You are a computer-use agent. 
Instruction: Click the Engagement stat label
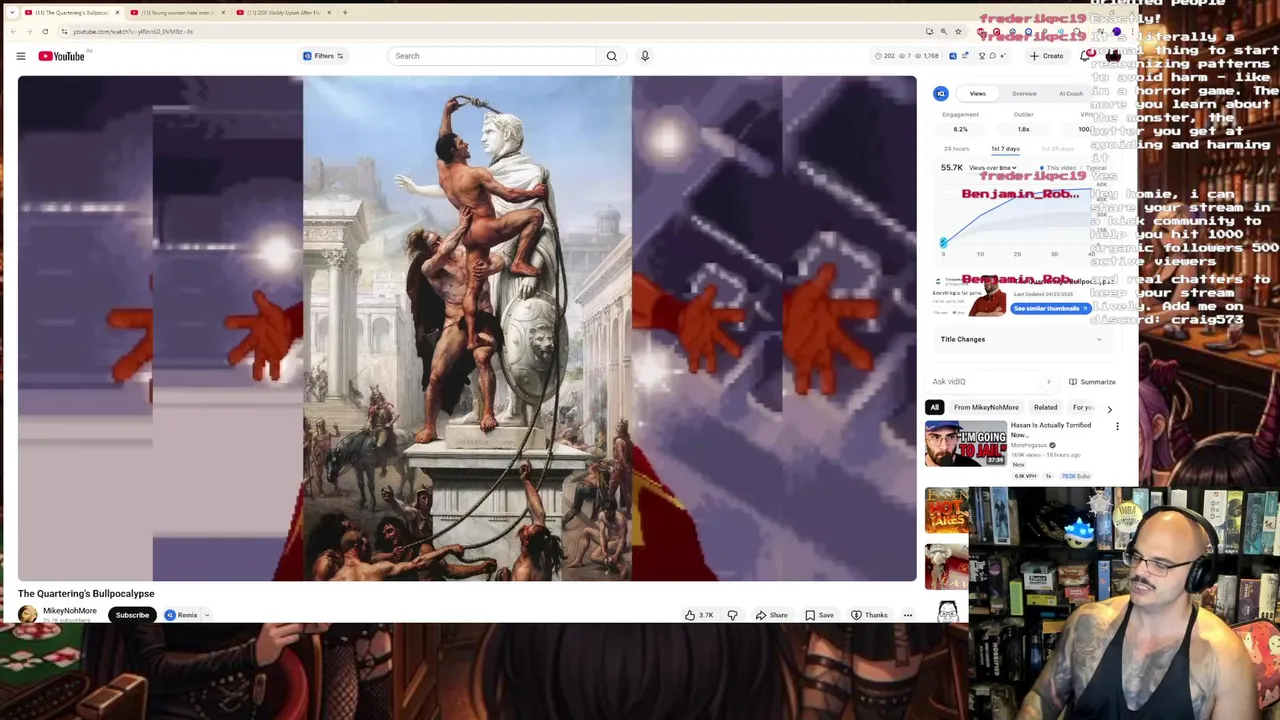[x=960, y=114]
